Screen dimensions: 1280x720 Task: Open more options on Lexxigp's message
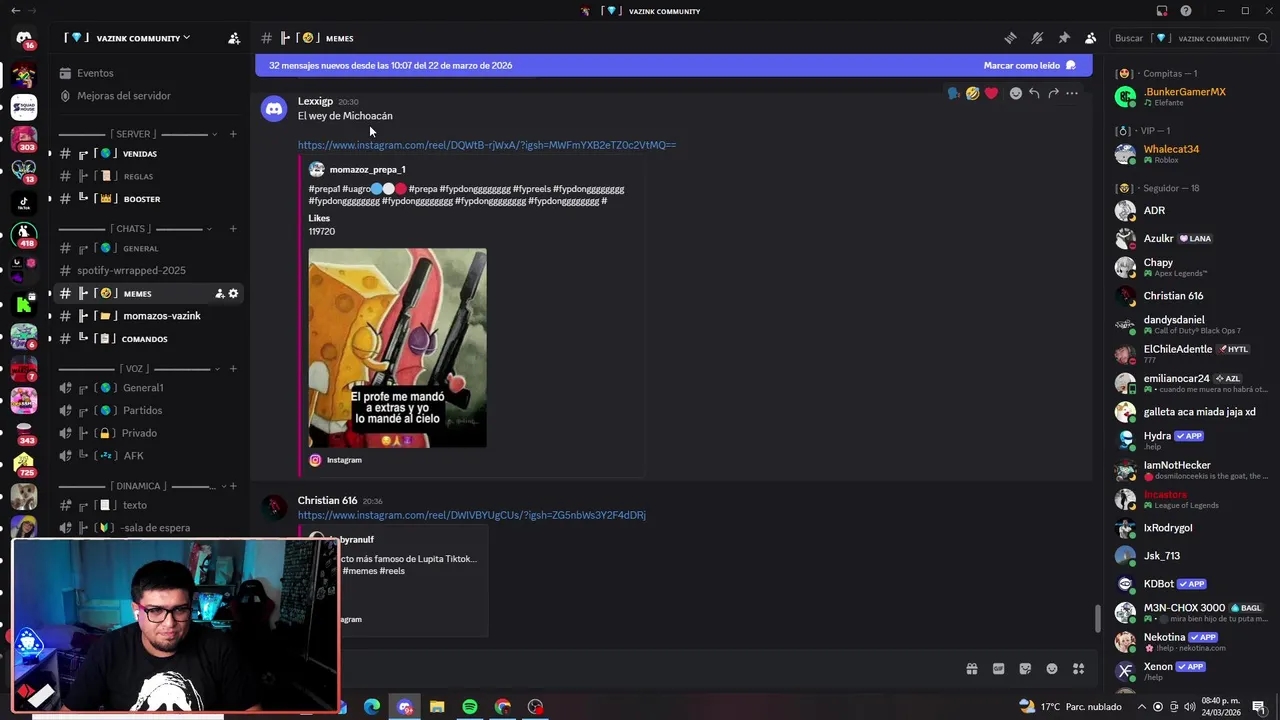click(1072, 93)
